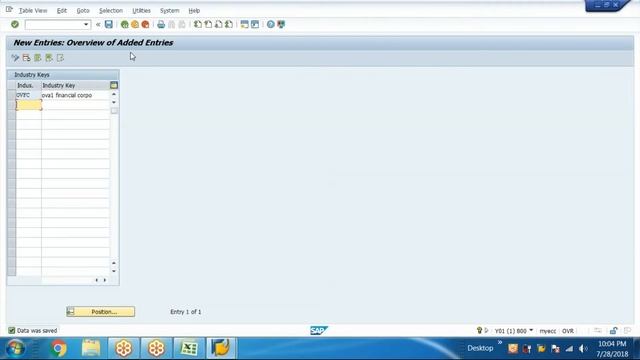Select the row marker beside OVFC
The image size is (640, 360).
(x=11, y=95)
